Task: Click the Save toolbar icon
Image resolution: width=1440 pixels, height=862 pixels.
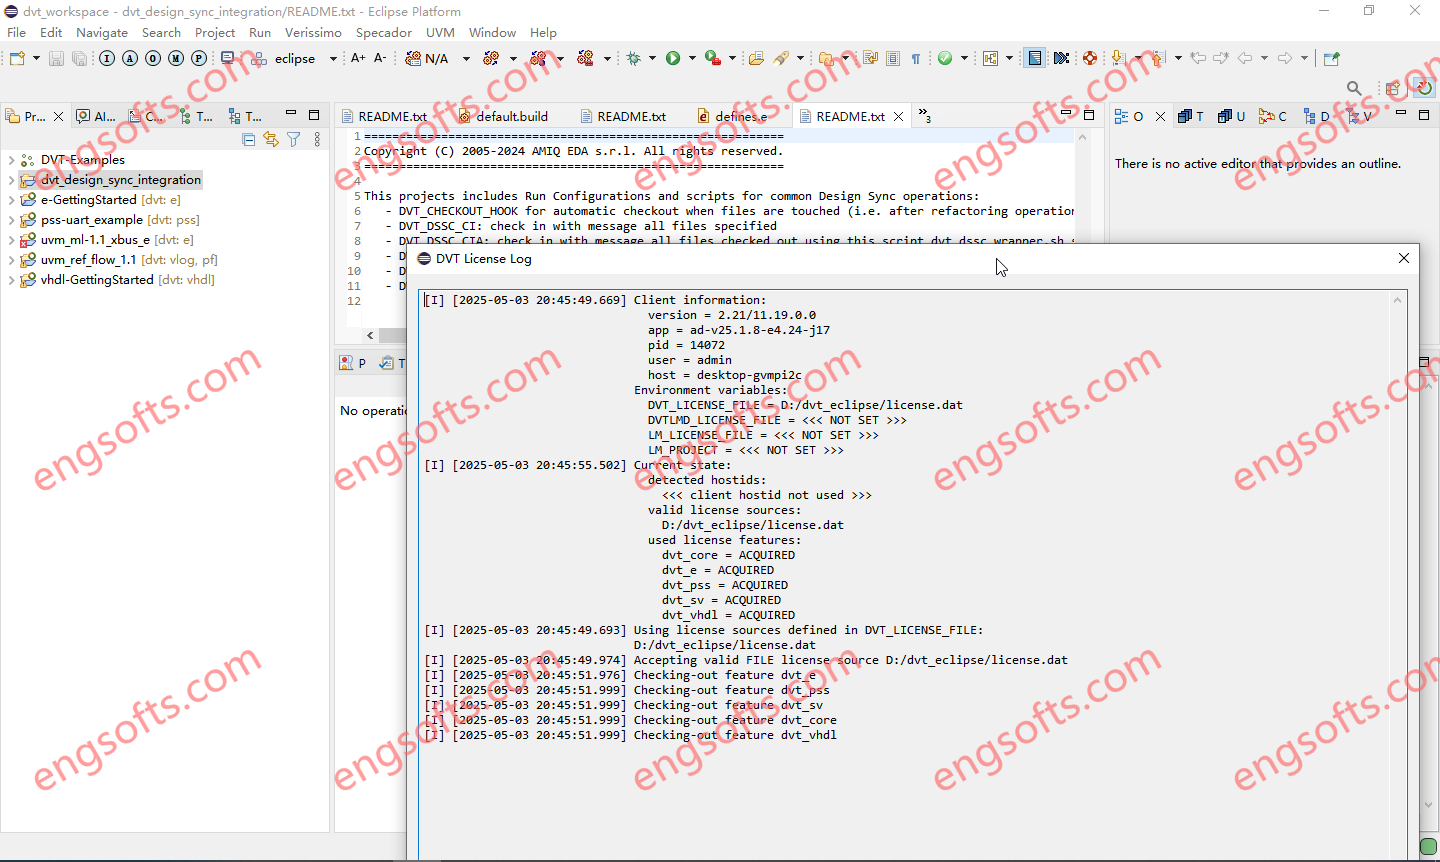Action: coord(56,58)
